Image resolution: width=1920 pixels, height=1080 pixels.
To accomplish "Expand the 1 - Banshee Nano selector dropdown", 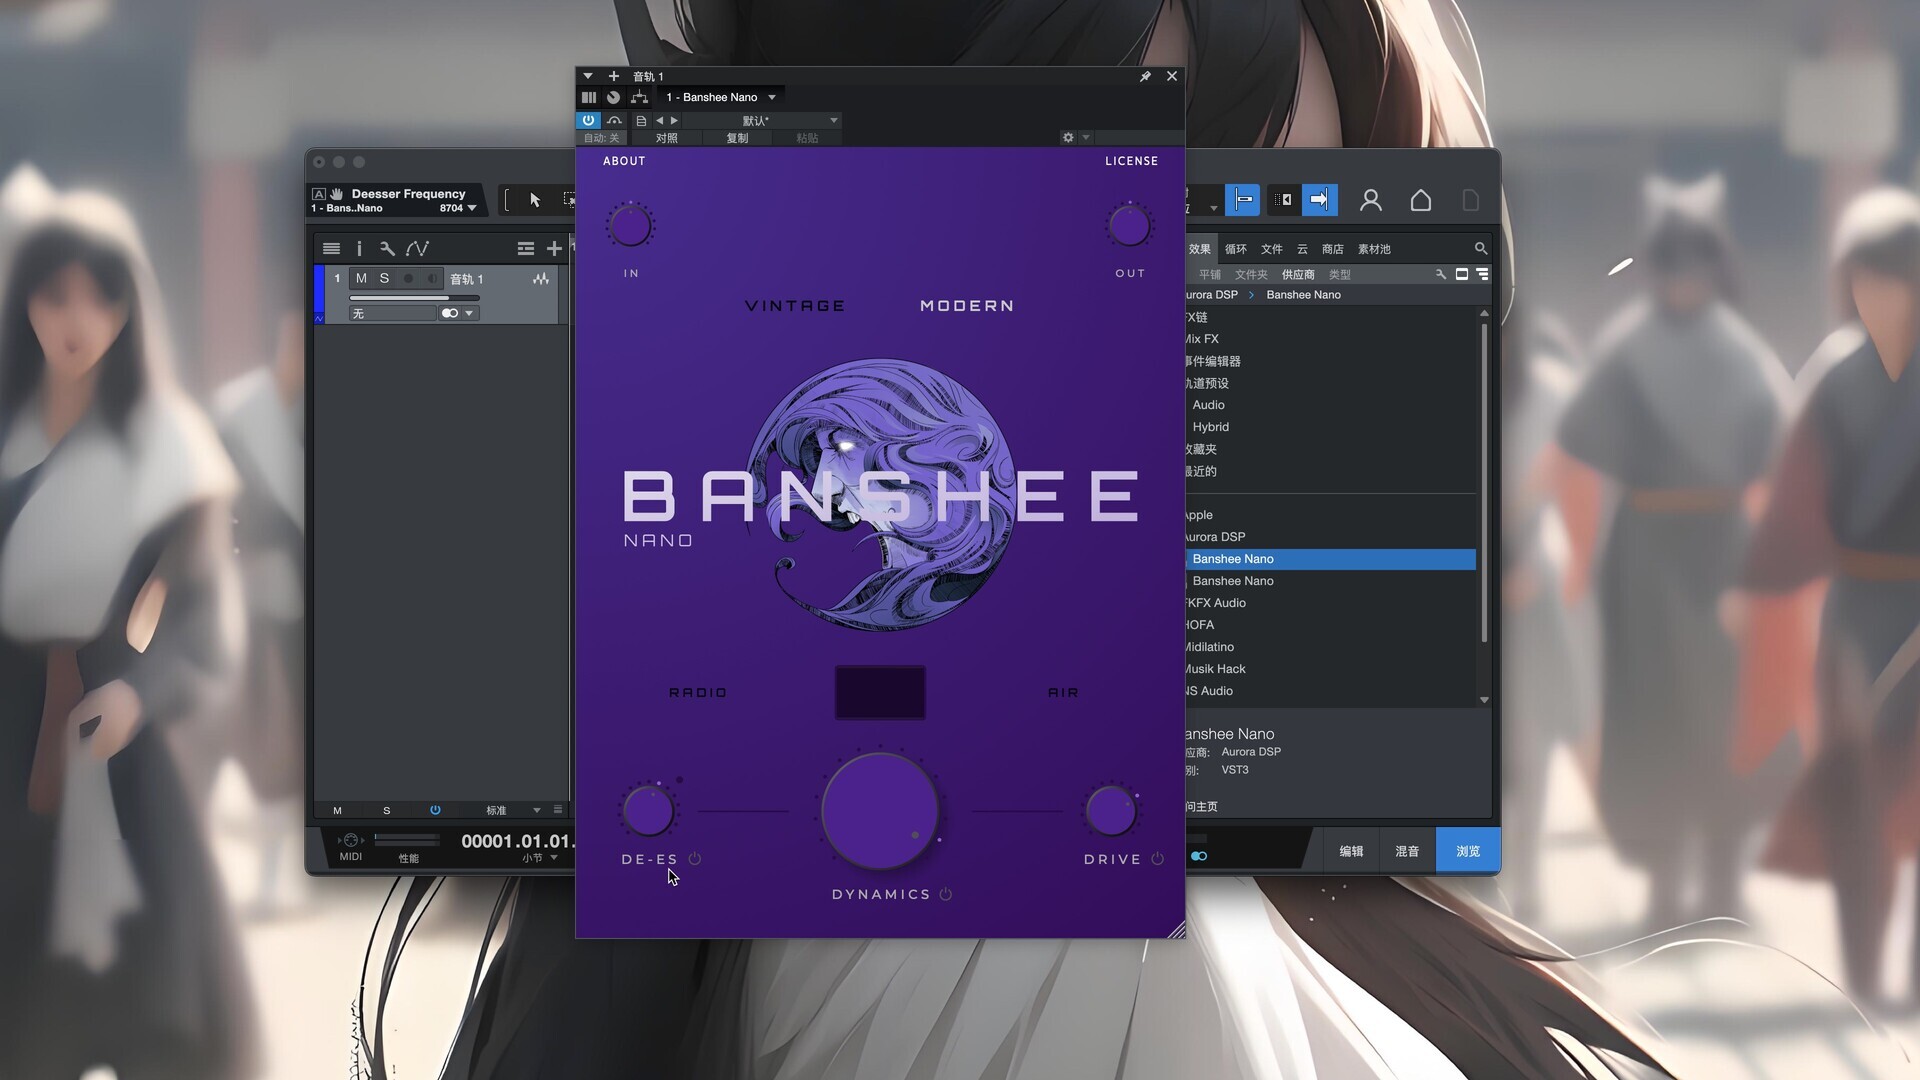I will pos(772,97).
